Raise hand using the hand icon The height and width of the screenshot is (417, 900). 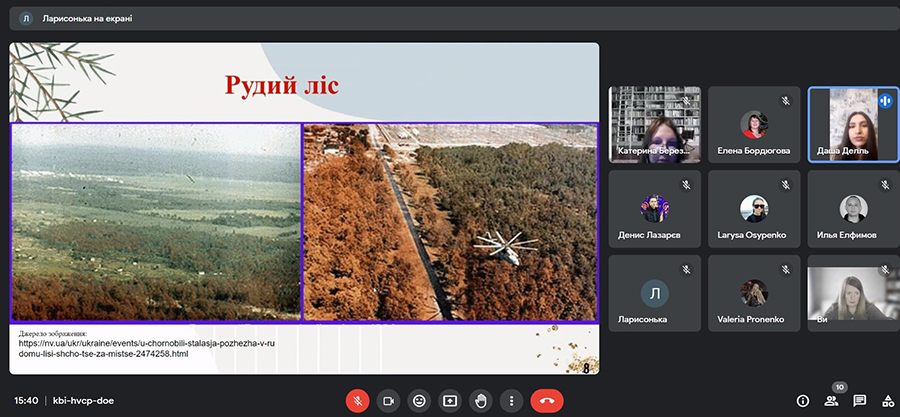point(481,401)
